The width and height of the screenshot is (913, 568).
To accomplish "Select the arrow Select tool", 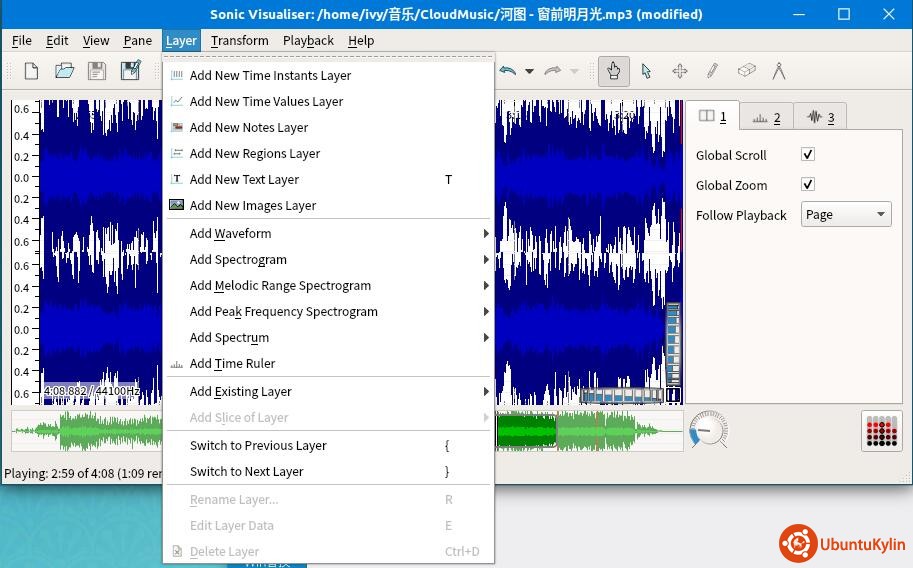I will point(647,71).
